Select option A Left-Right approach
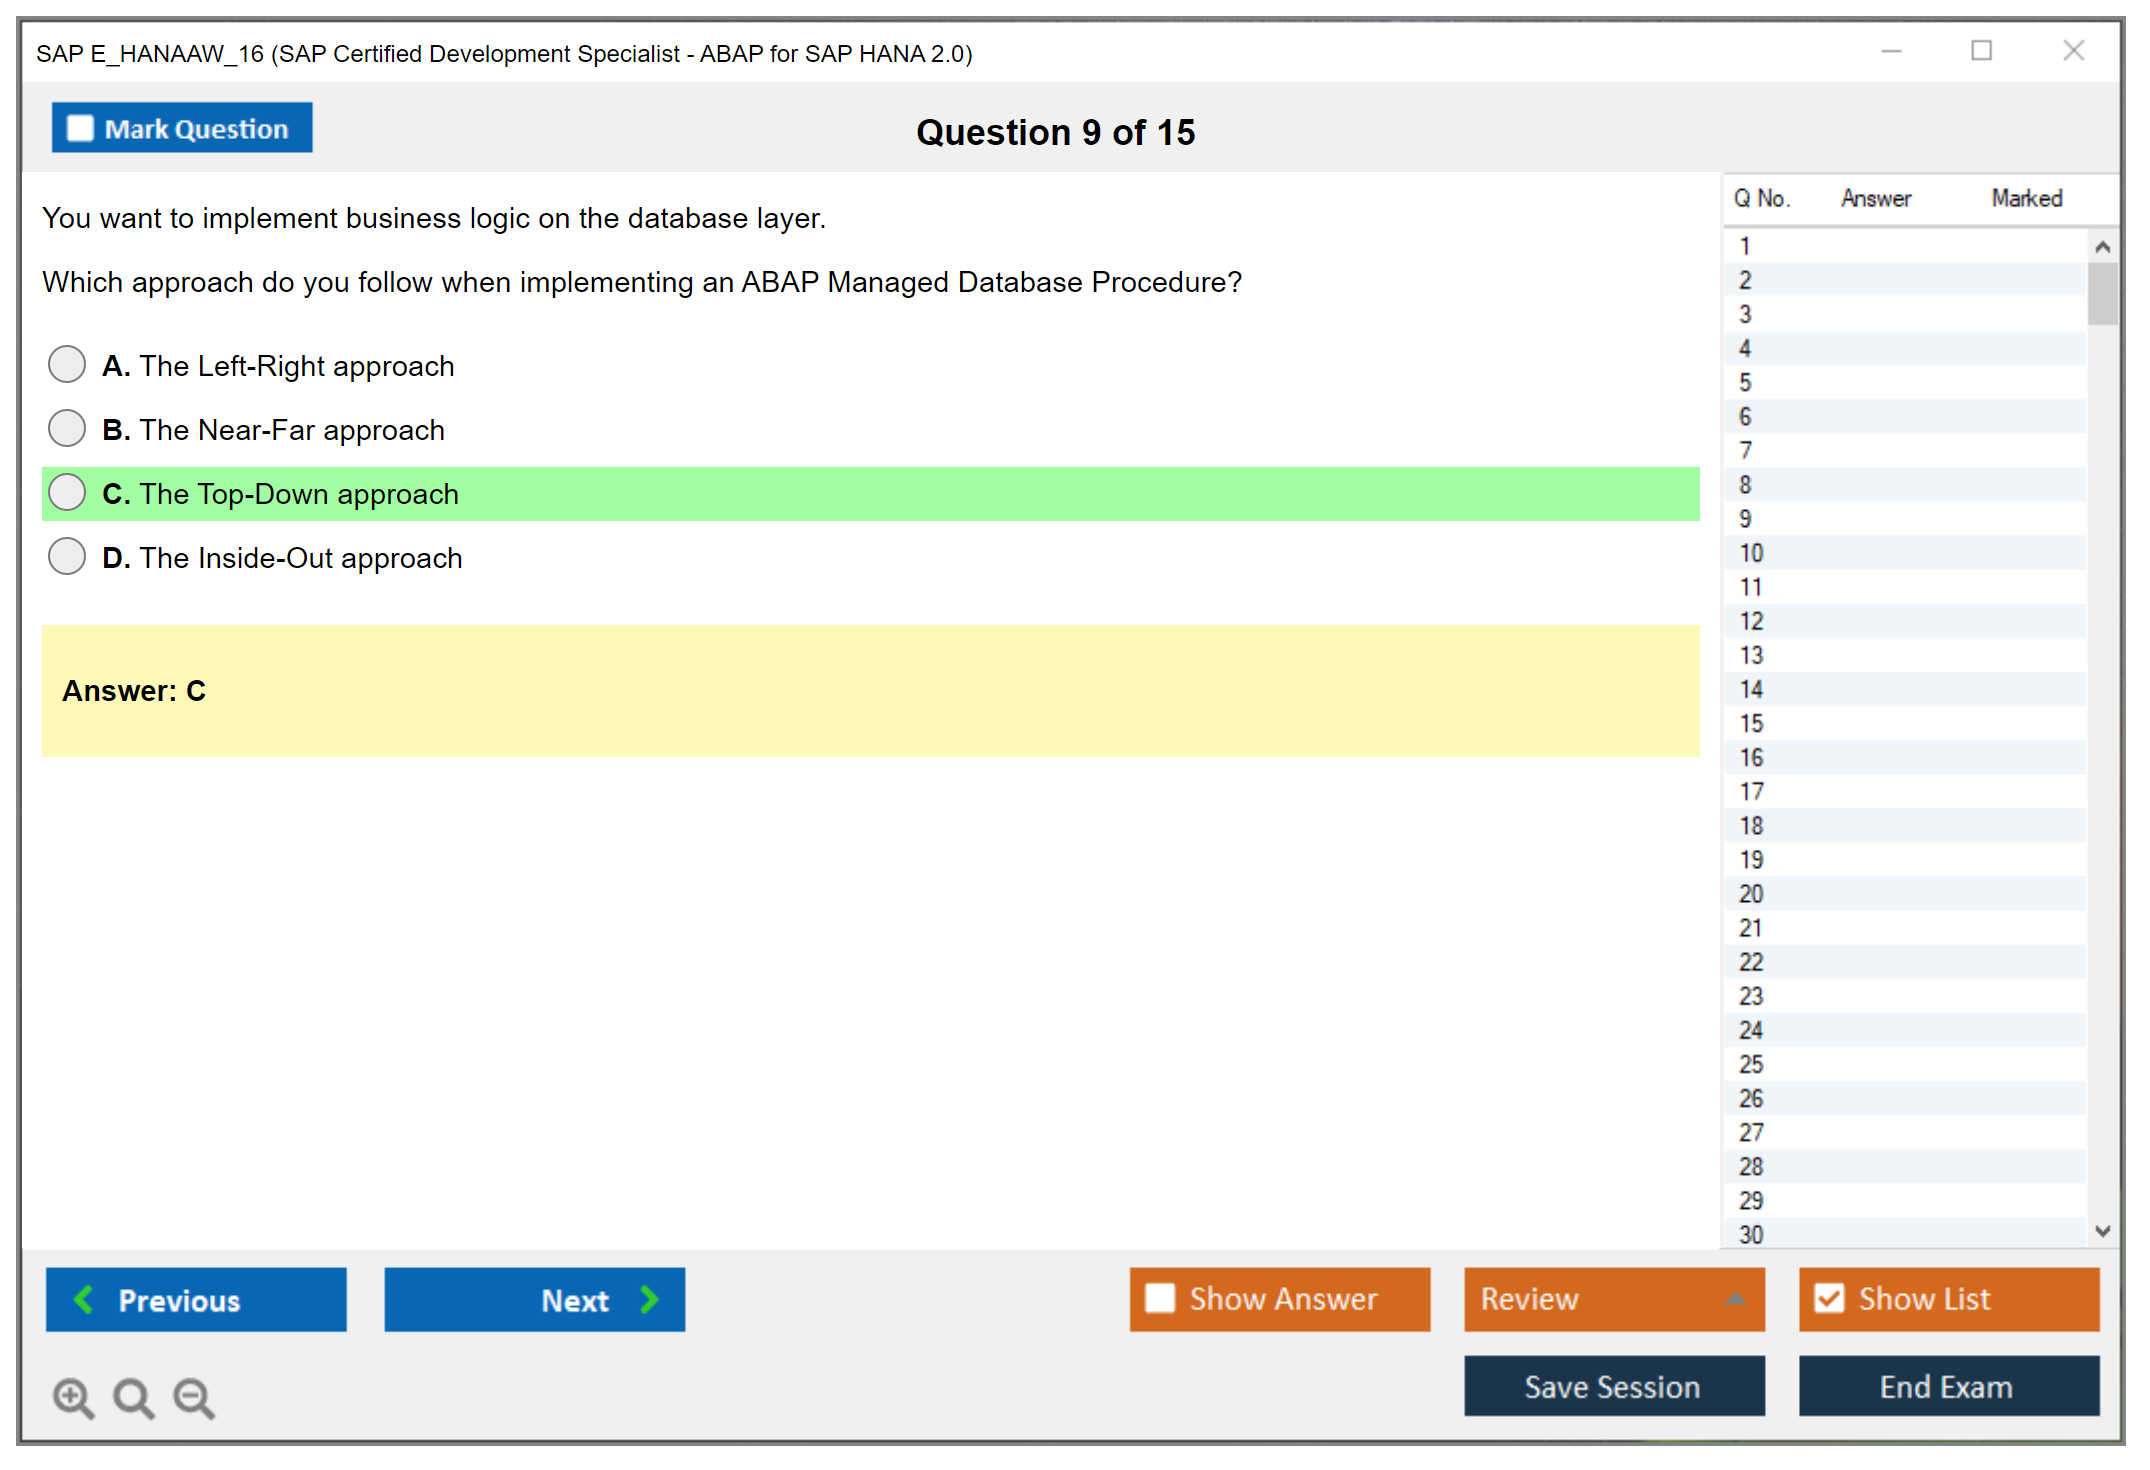Viewport: 2150px width, 1470px height. coord(67,365)
